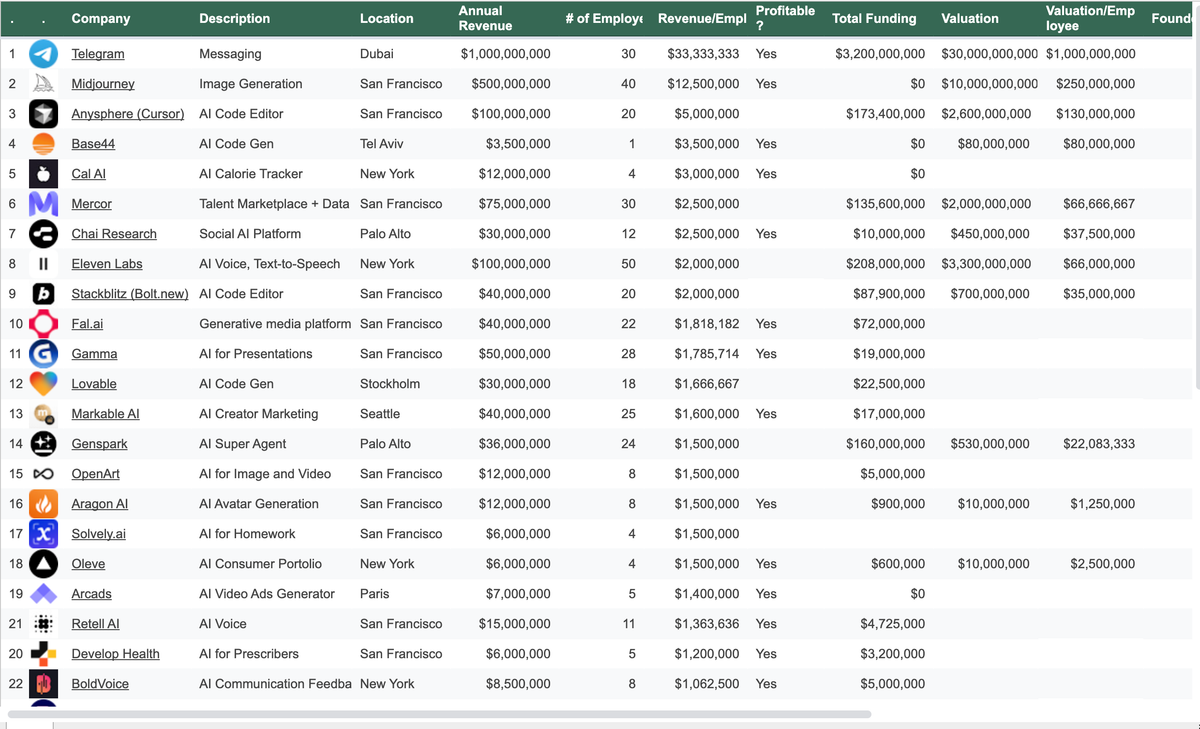Viewport: 1200px width, 729px height.
Task: Click the Mercor purple M logo
Action: click(43, 204)
